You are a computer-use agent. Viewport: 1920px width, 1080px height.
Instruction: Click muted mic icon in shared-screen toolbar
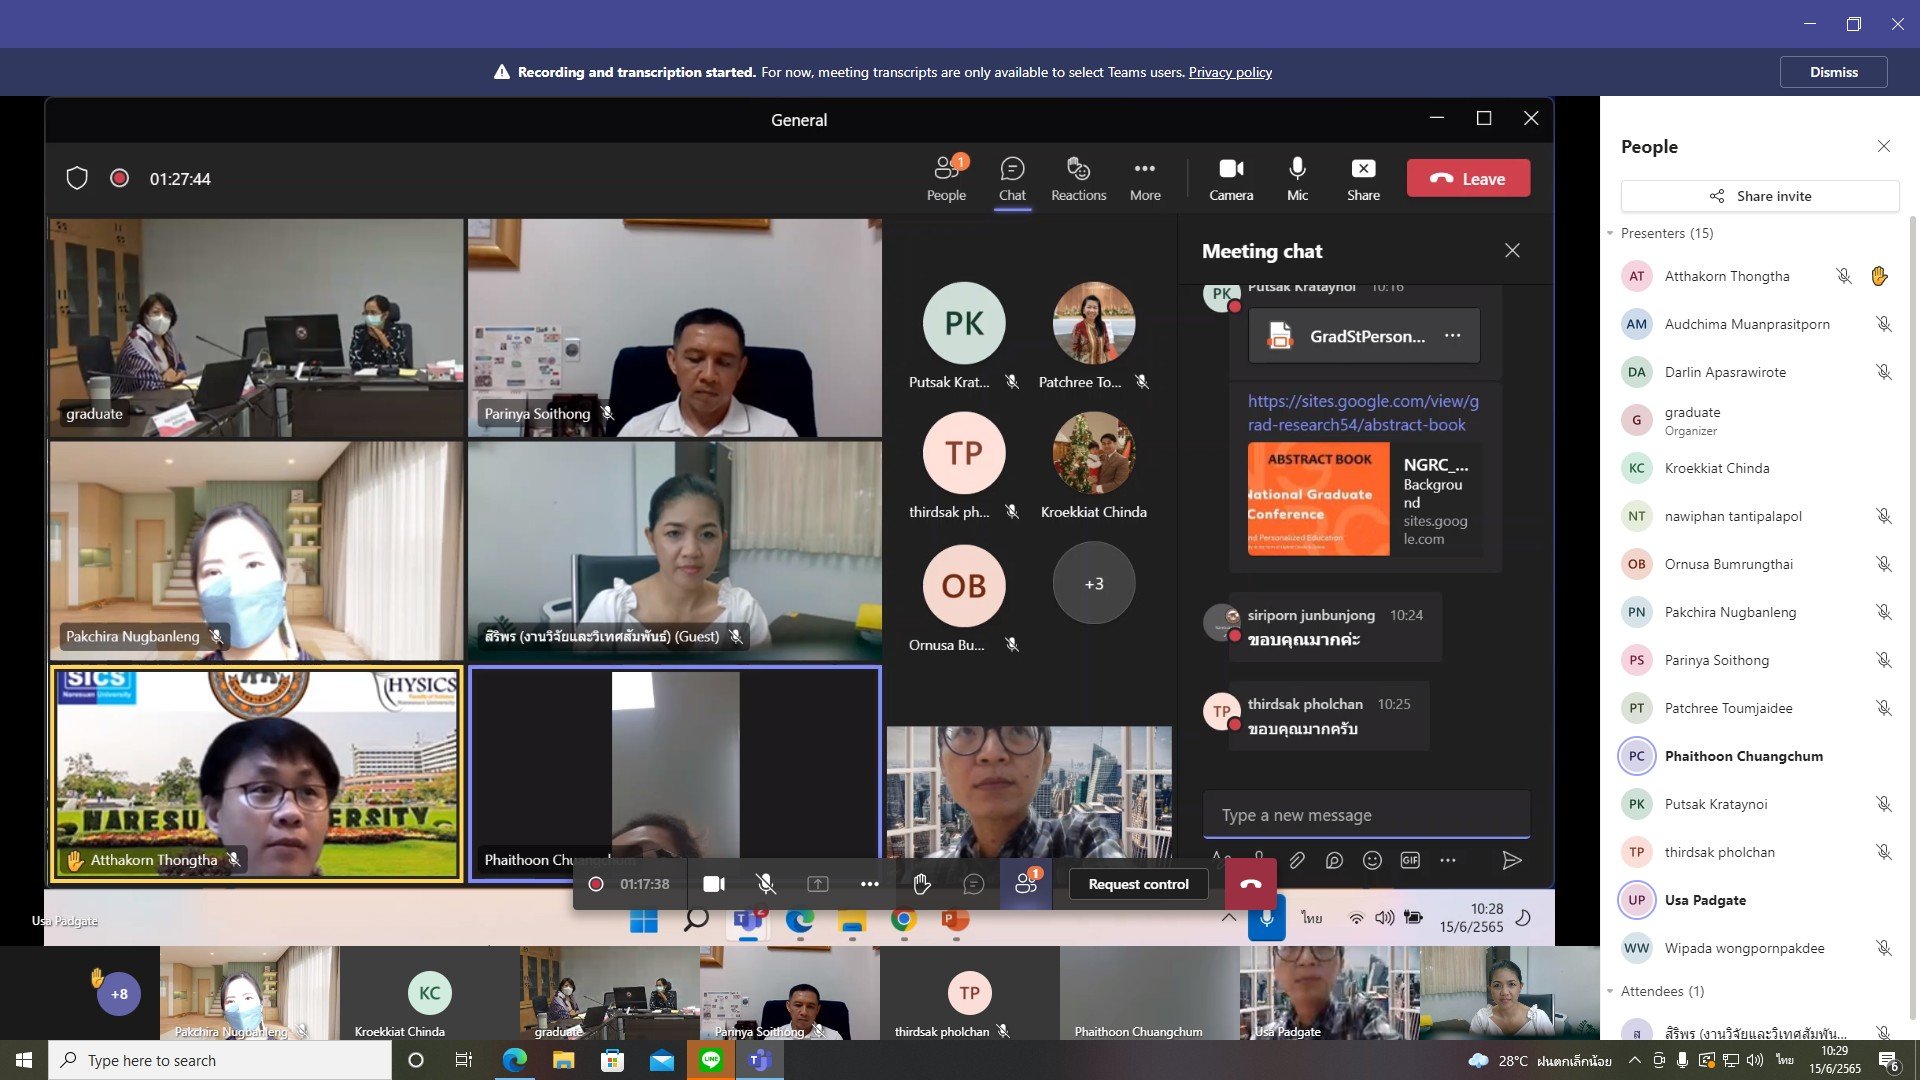click(x=765, y=884)
